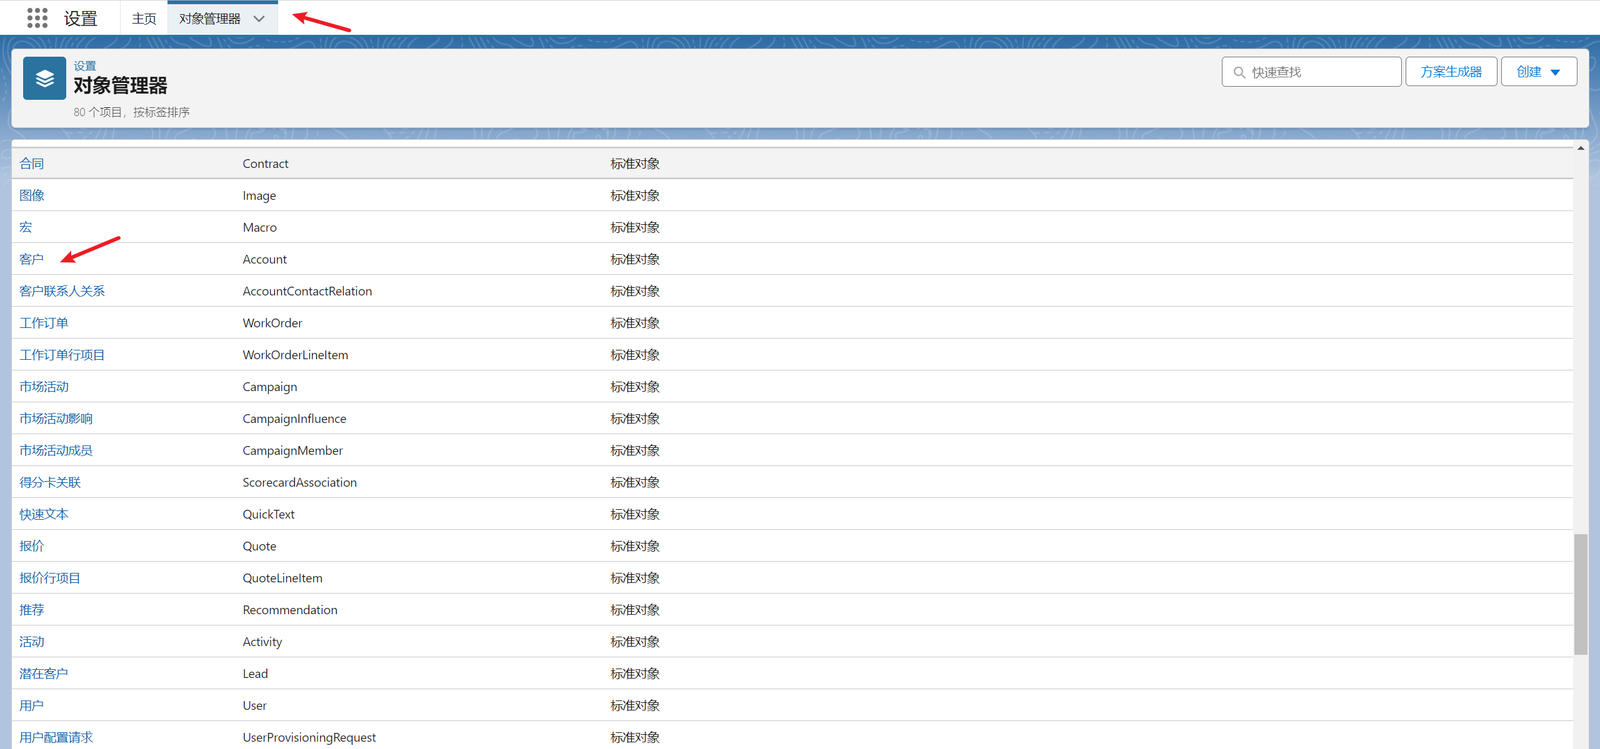Open the 客户联系人关系 object link
The height and width of the screenshot is (749, 1600).
pyautogui.click(x=62, y=291)
